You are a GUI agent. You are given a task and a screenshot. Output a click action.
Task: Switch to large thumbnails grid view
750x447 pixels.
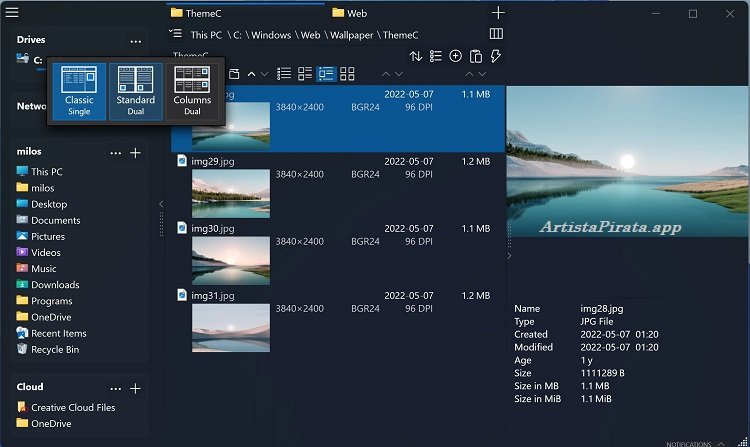click(347, 74)
